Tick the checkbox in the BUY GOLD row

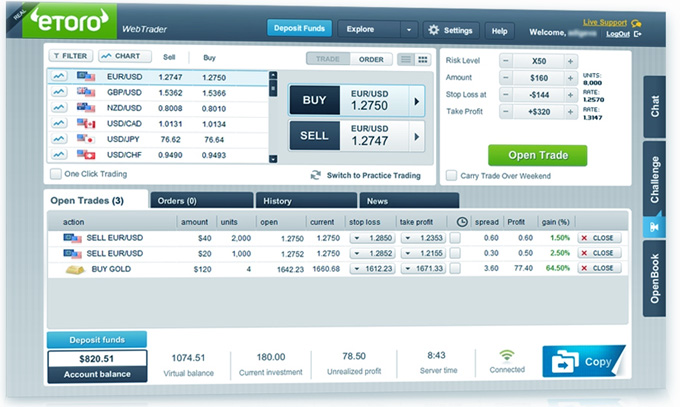(x=455, y=269)
